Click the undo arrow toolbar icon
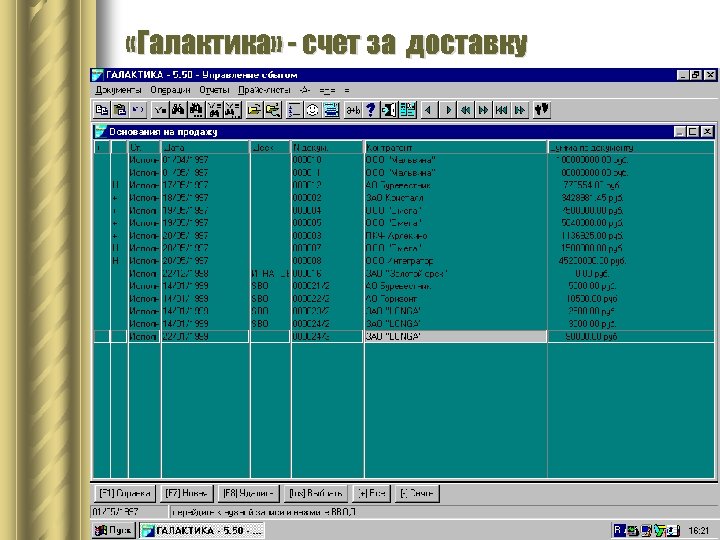The image size is (720, 540). click(138, 110)
